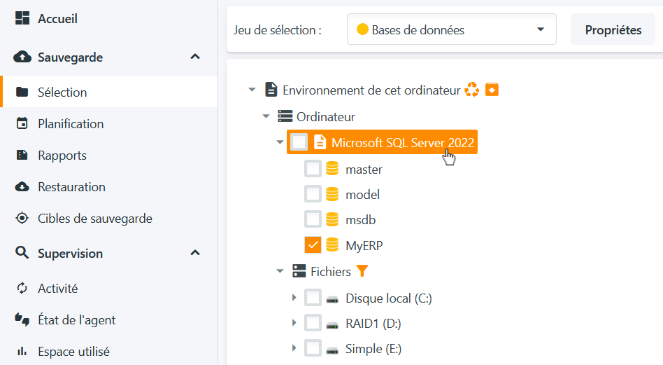Collapse the Microsoft SQL Server 2022 node

pos(280,142)
